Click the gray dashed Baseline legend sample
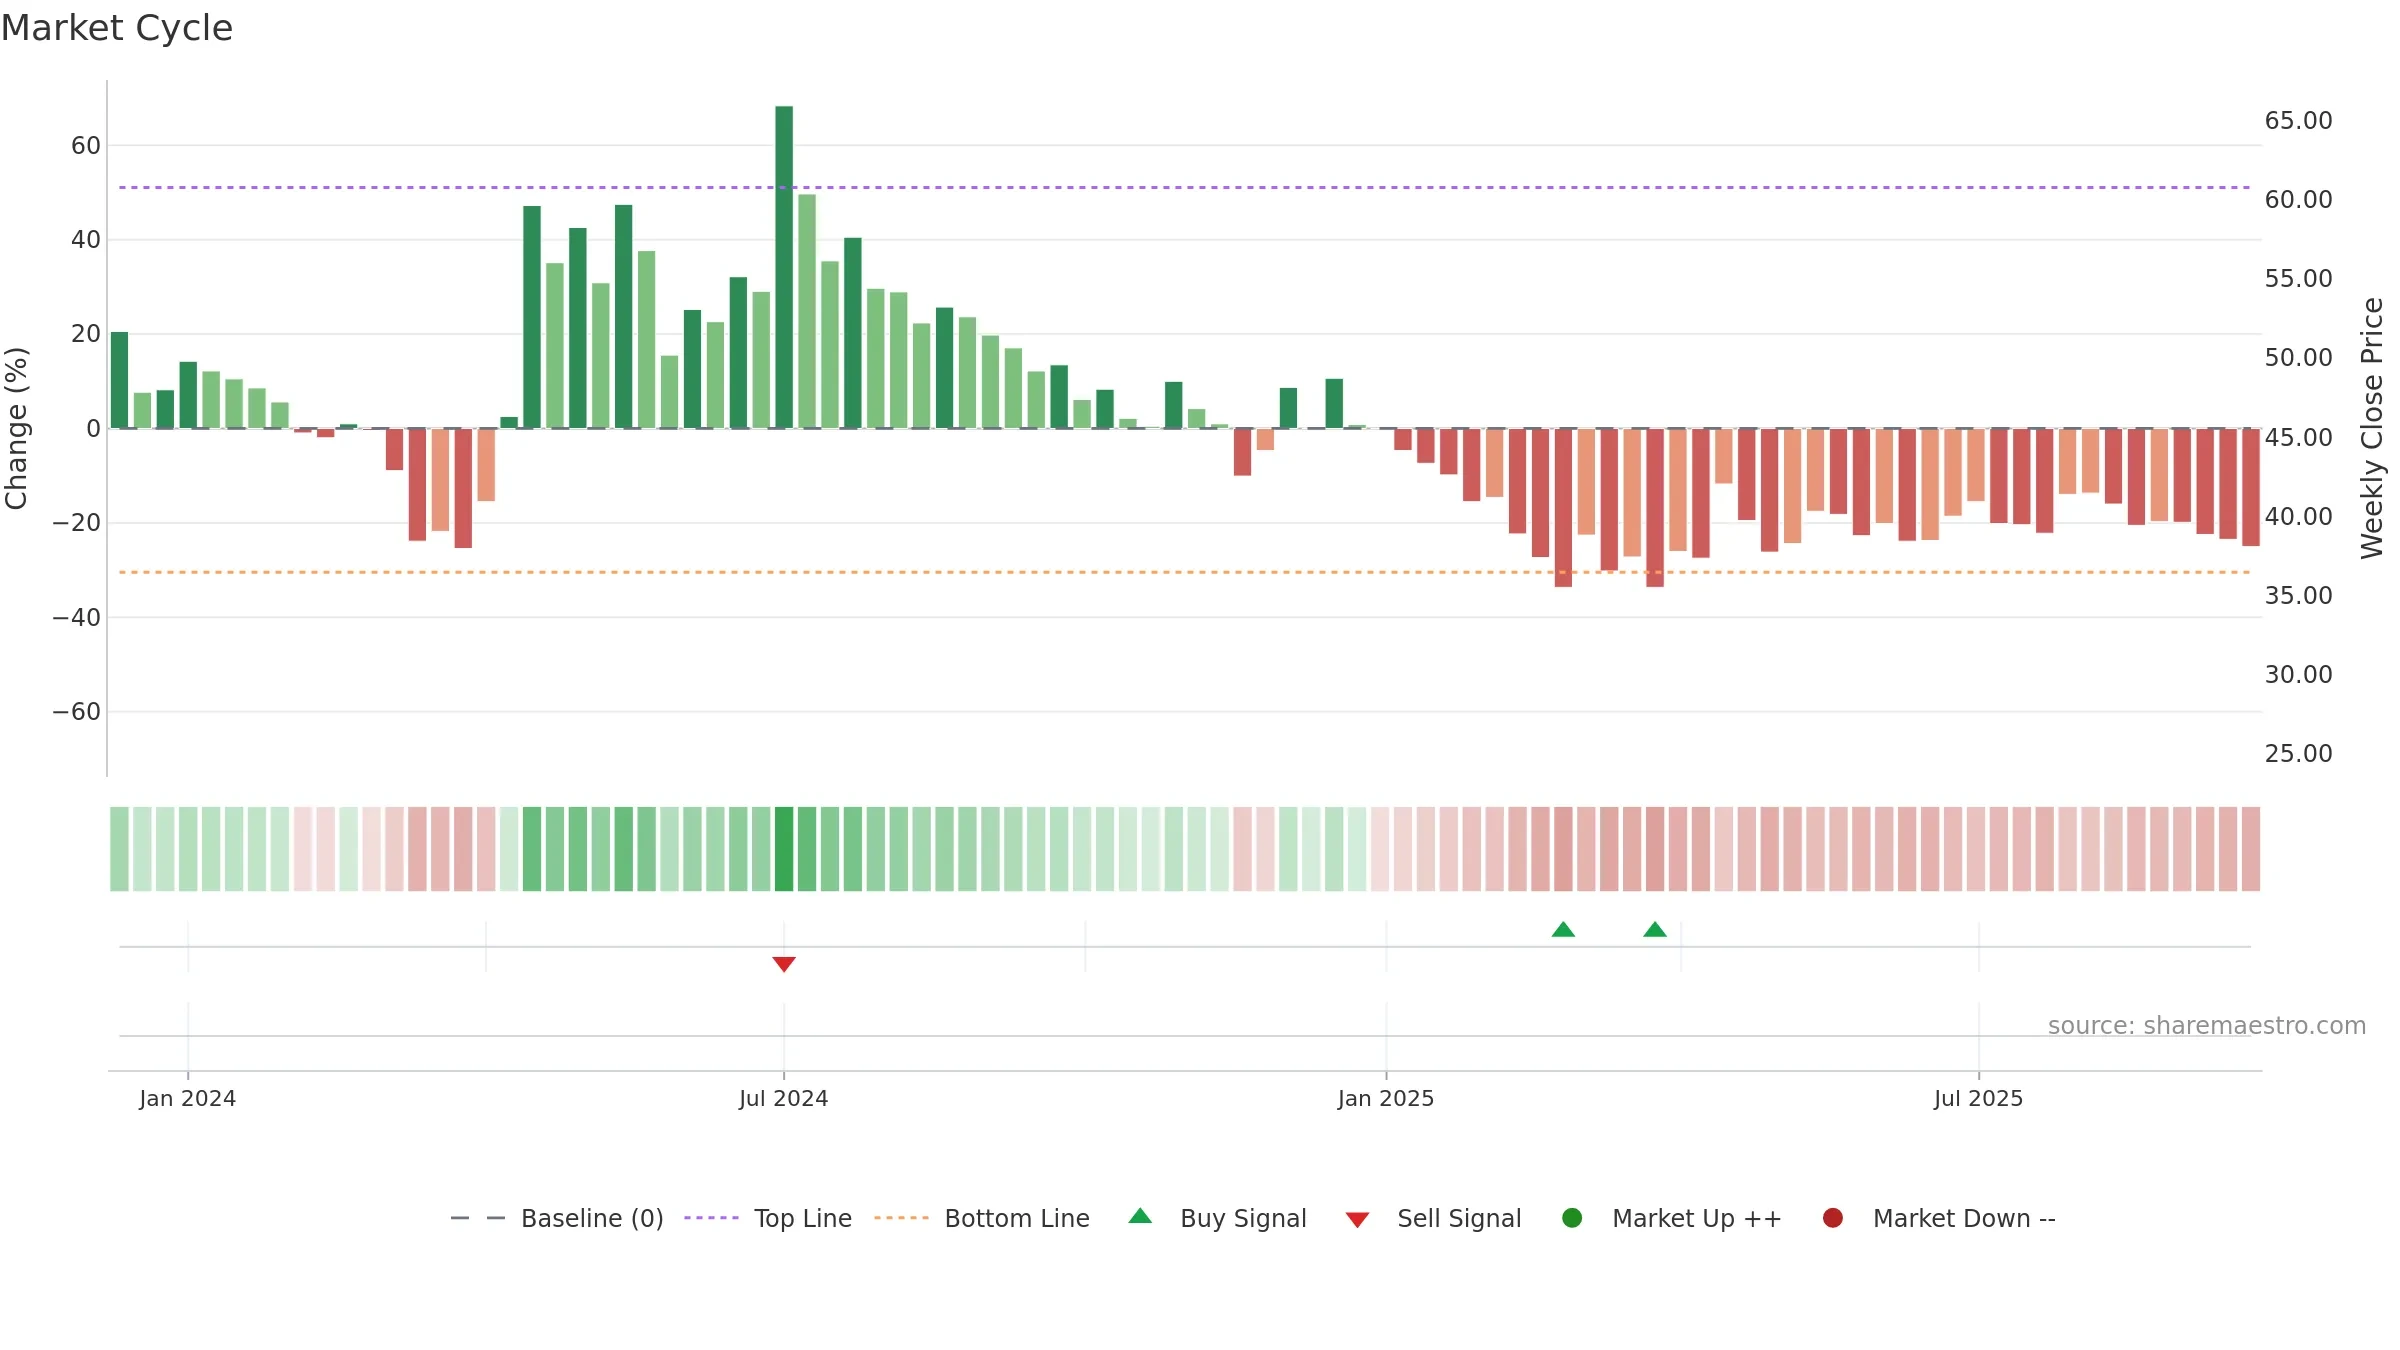 (478, 1218)
